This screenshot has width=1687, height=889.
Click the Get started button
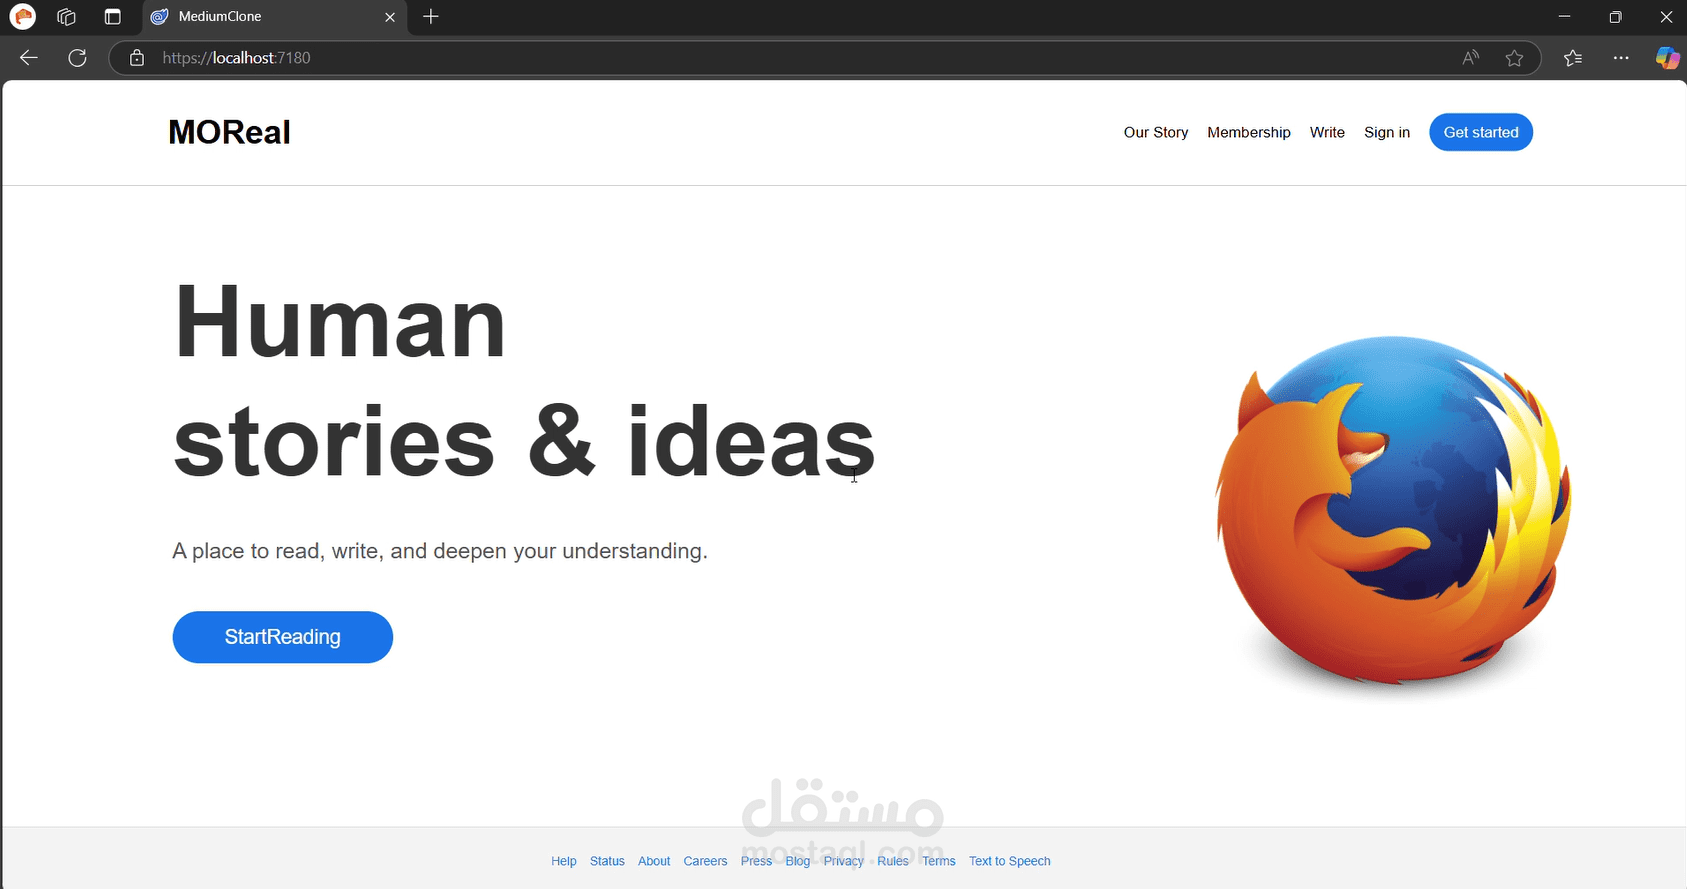pos(1481,132)
